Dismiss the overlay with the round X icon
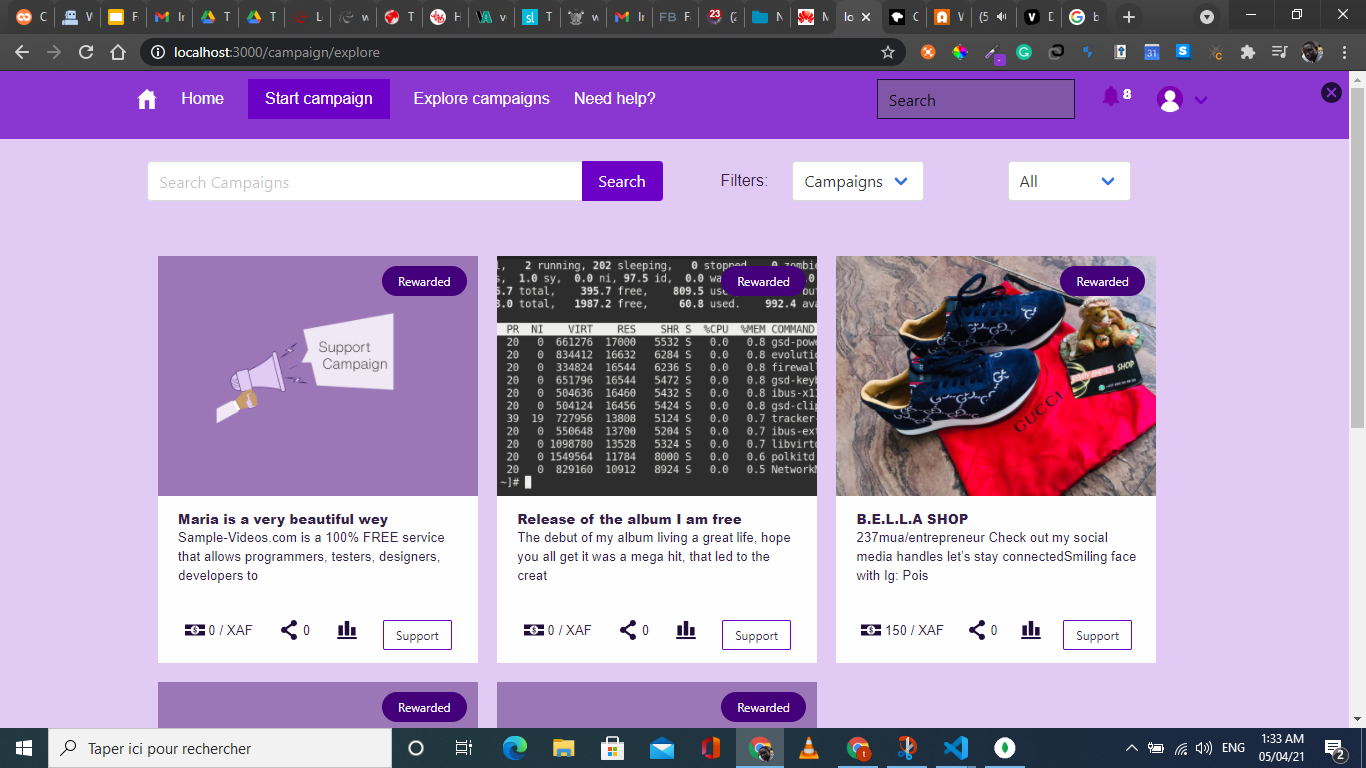 pyautogui.click(x=1331, y=92)
